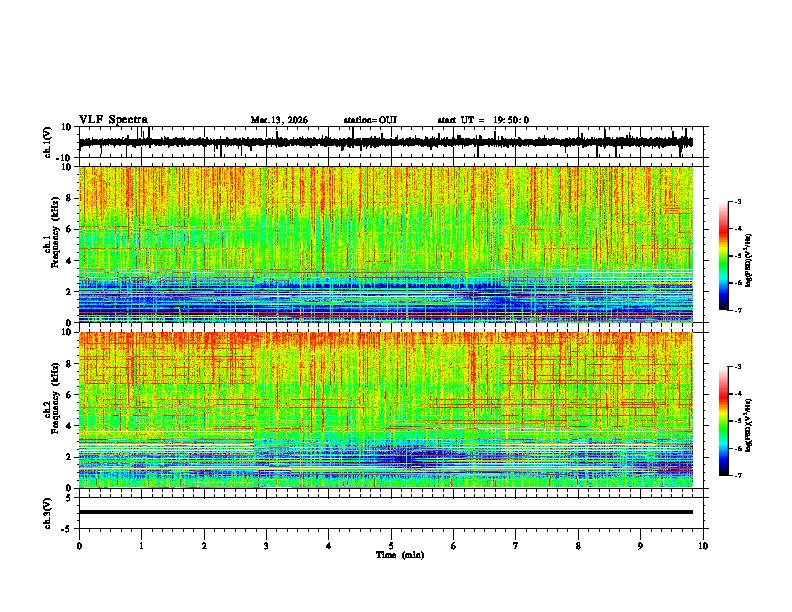Image resolution: width=792 pixels, height=612 pixels.
Task: Click the thick black ch.3 voltage line
Action: [x=385, y=512]
